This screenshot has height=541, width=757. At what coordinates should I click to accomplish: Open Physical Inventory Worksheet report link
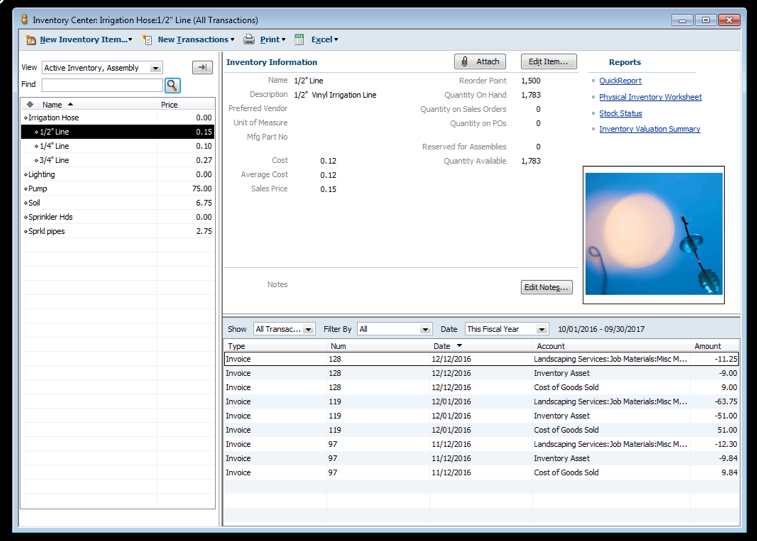650,97
